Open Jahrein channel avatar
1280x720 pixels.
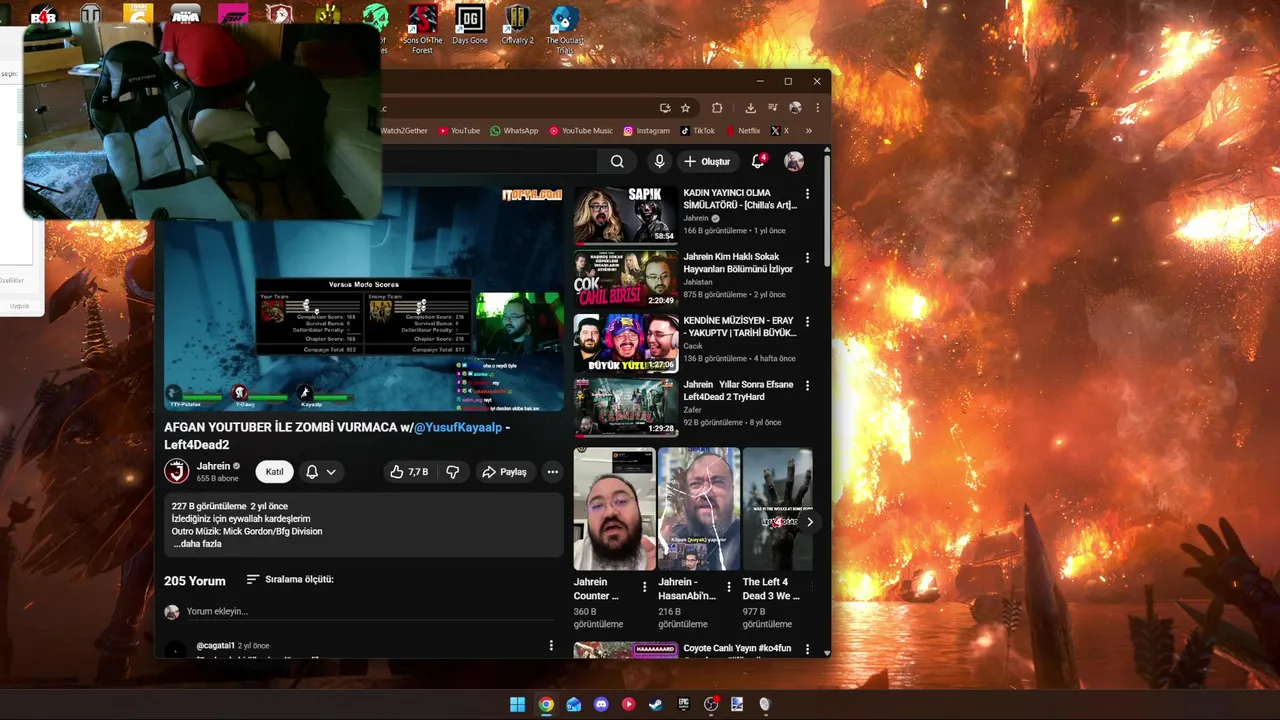click(177, 472)
